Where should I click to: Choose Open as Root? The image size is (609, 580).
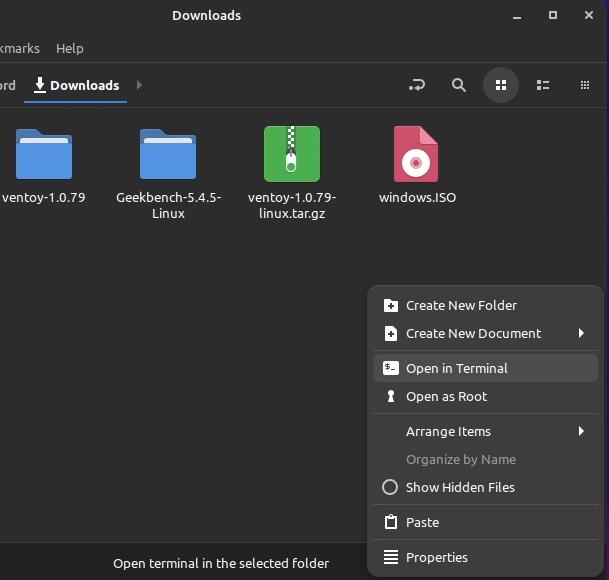pos(485,396)
